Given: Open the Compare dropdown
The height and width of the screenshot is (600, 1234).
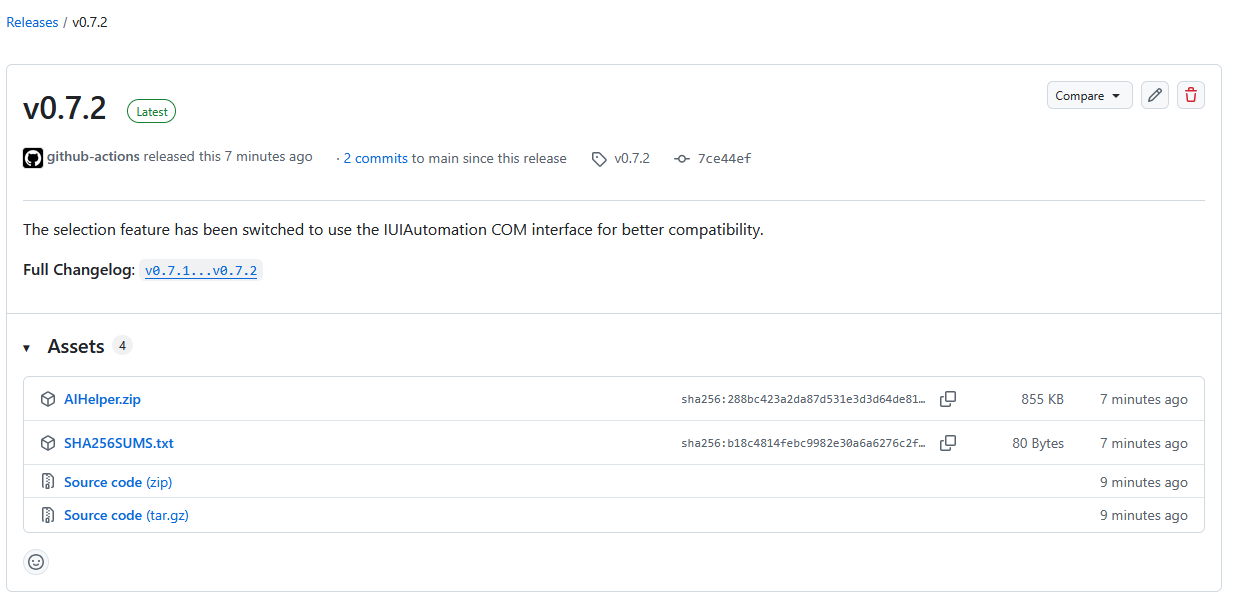Looking at the screenshot, I should [x=1089, y=95].
